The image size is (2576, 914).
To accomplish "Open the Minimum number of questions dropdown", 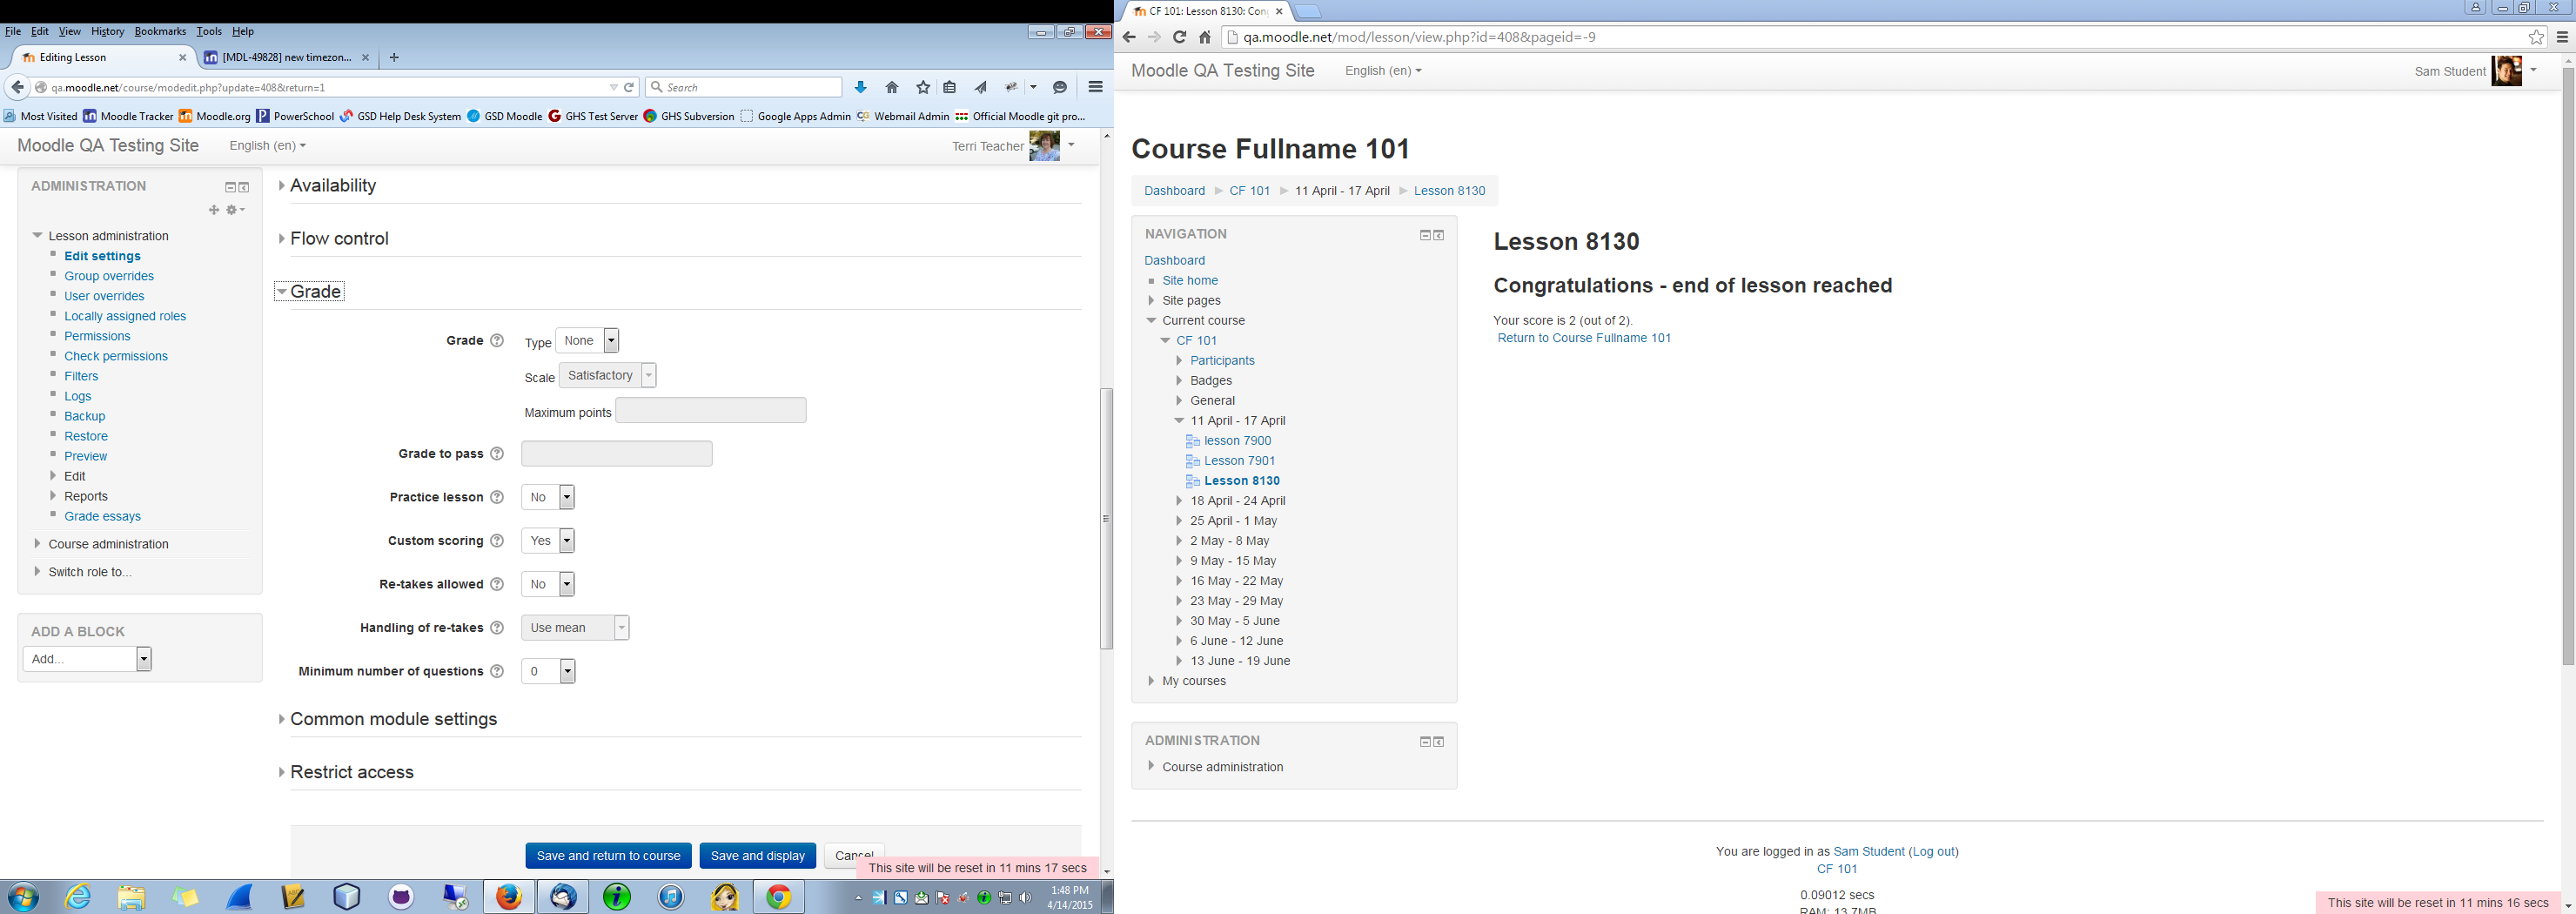I will pos(548,671).
